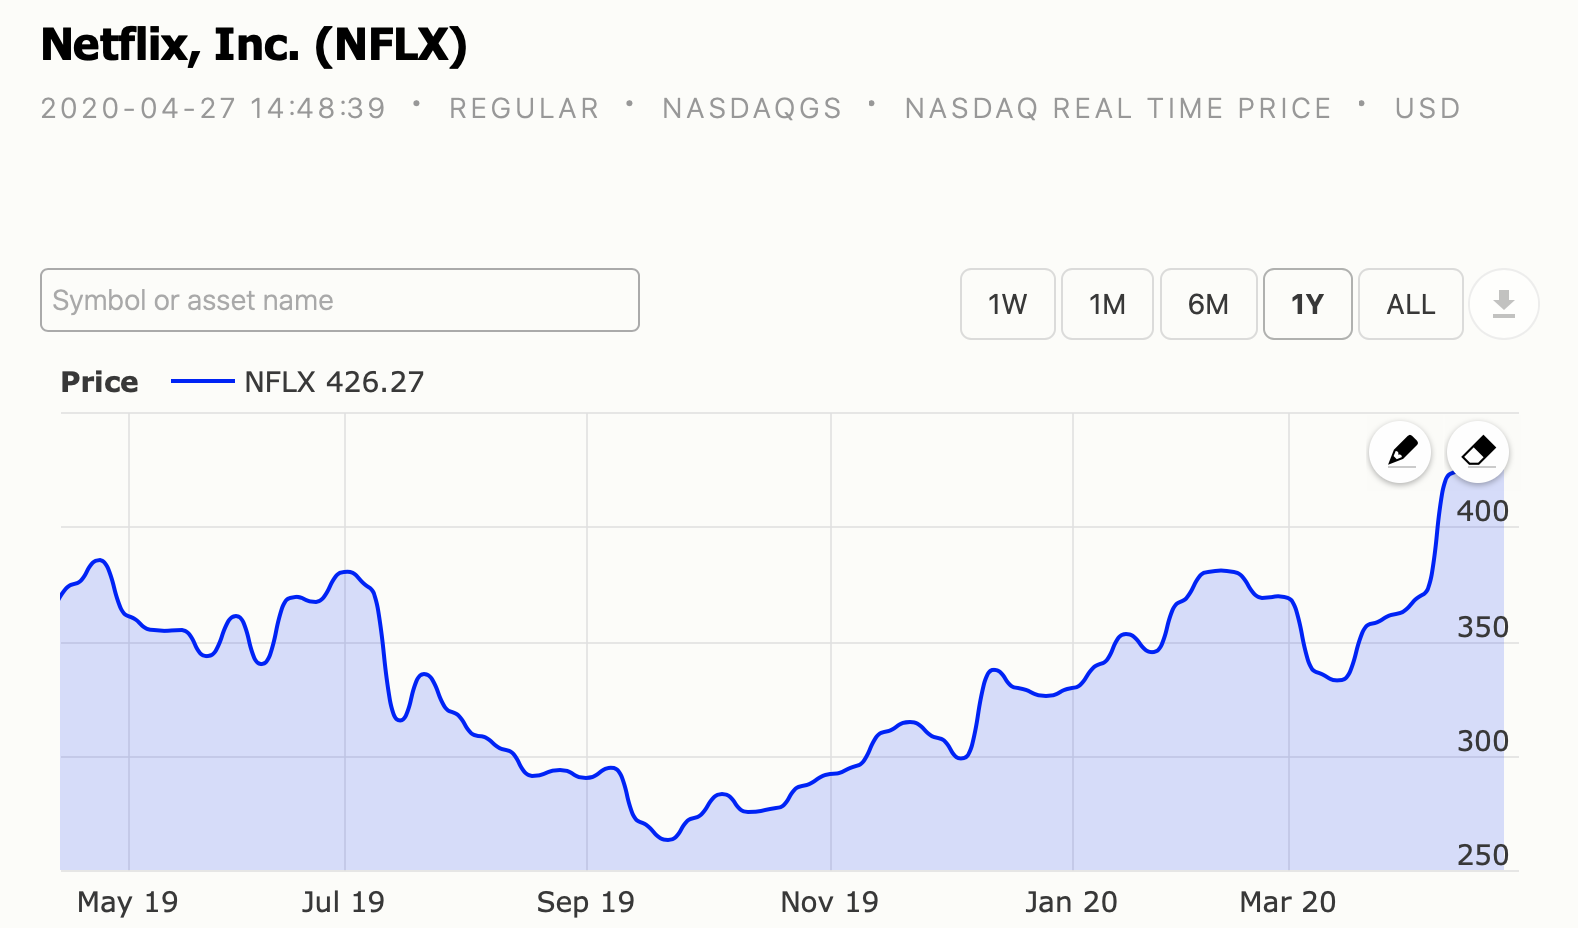The height and width of the screenshot is (928, 1578).
Task: Click the REGULAR market status label
Action: [524, 108]
